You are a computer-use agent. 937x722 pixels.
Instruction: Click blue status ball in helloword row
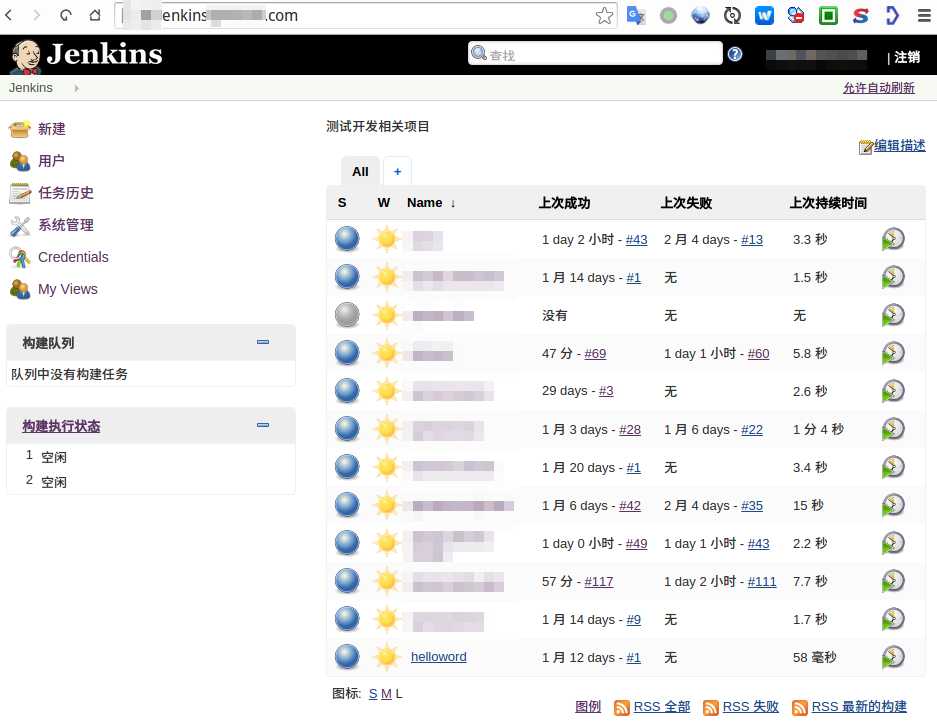347,657
